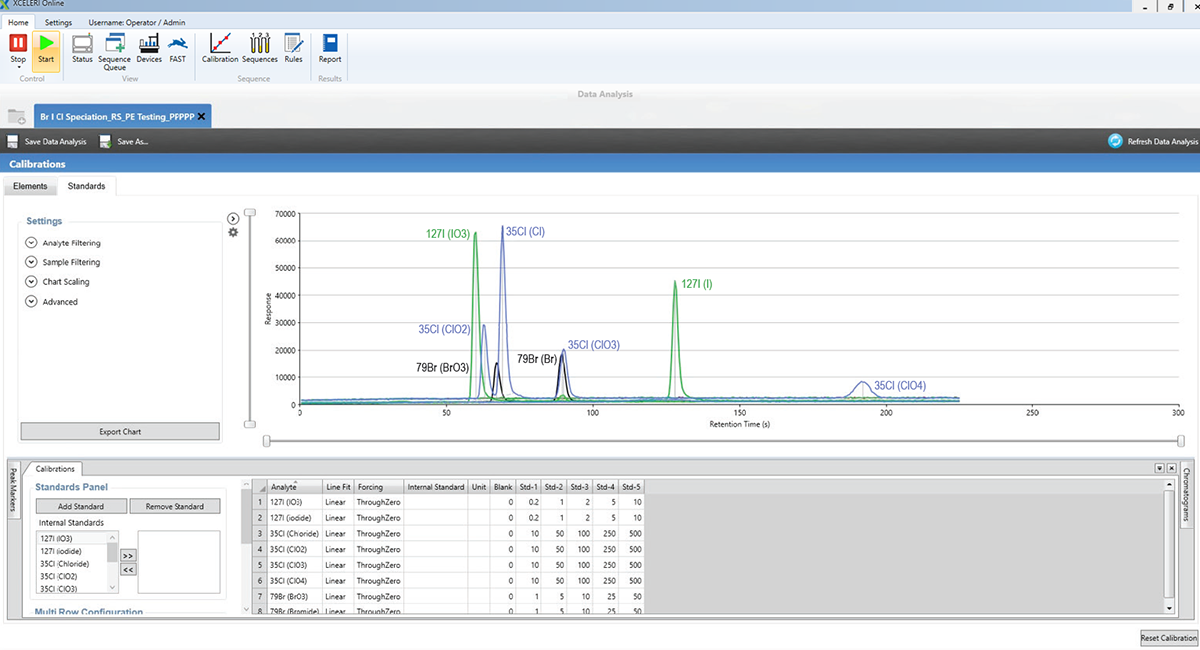Image resolution: width=1200 pixels, height=650 pixels.
Task: Click the green Start button
Action: tap(46, 50)
